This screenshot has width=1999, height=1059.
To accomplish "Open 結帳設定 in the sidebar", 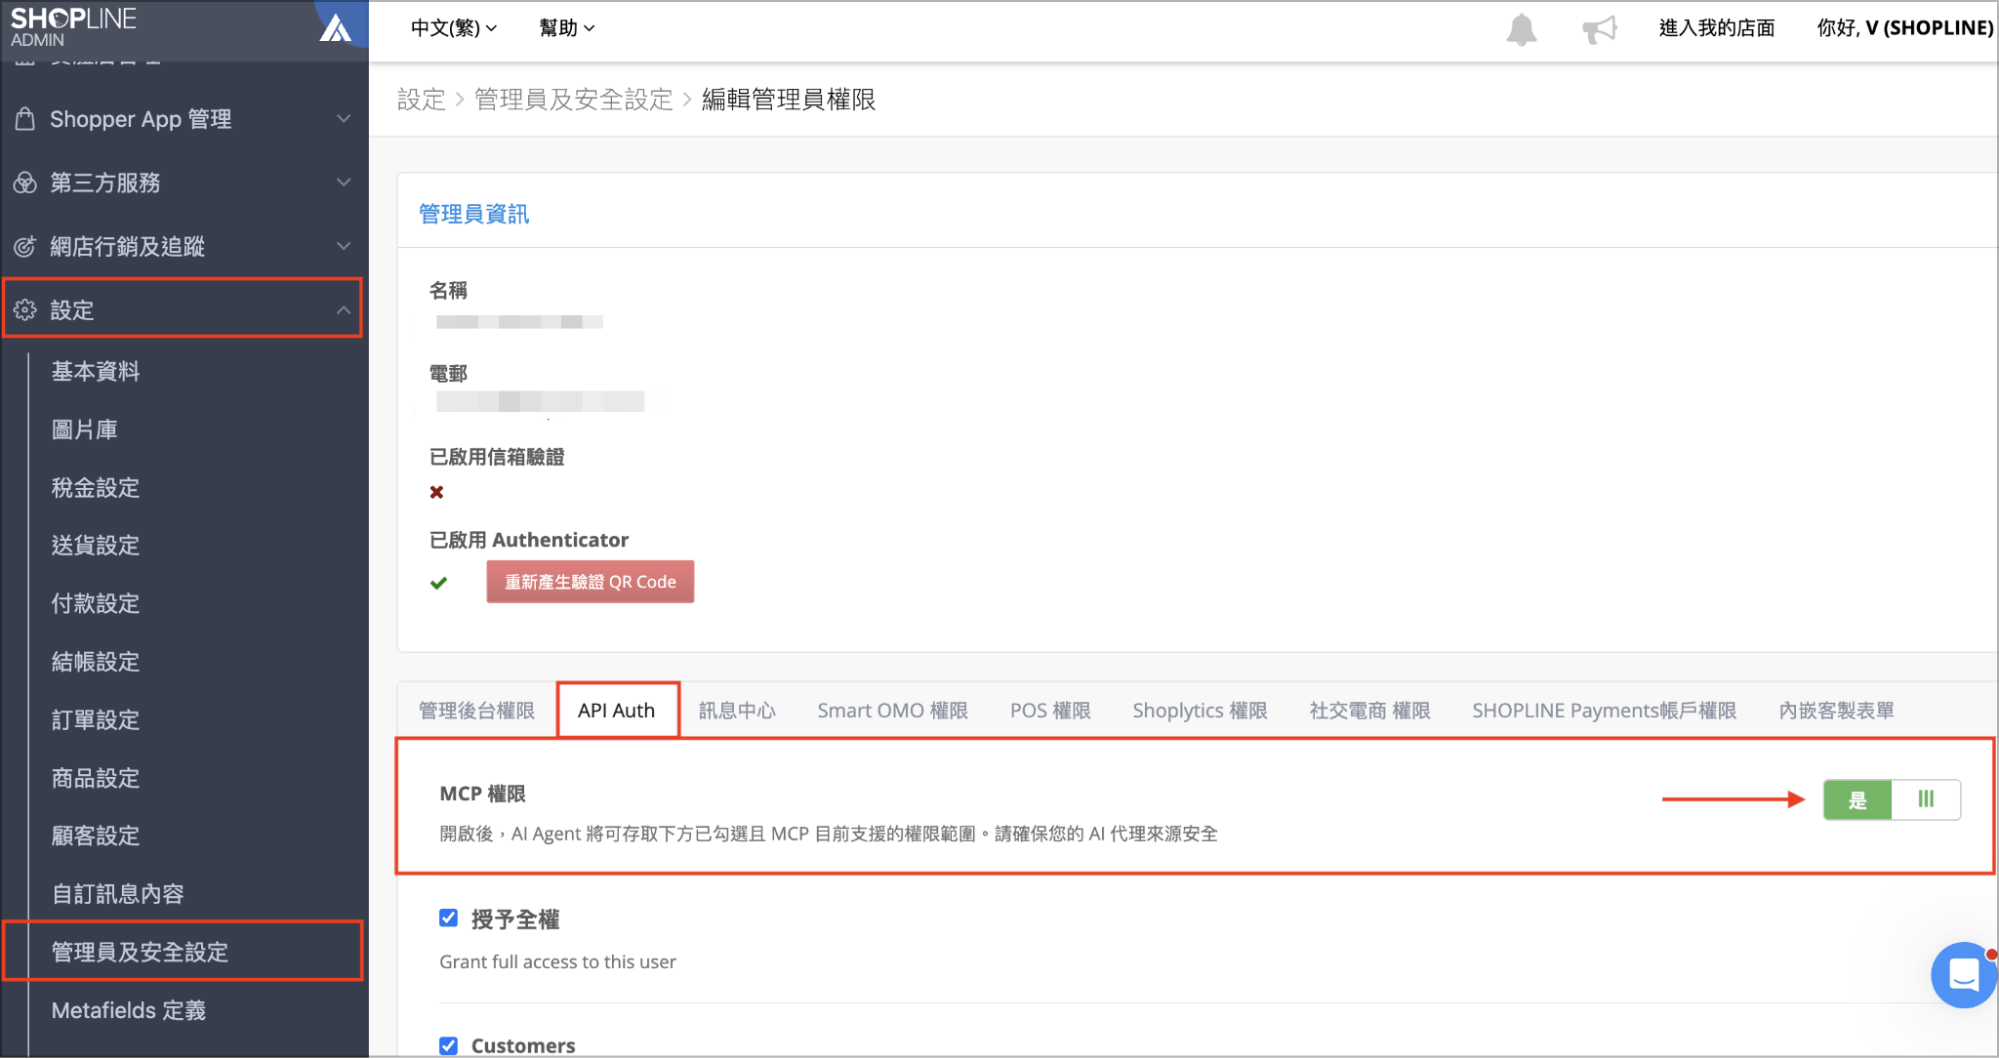I will click(x=95, y=662).
